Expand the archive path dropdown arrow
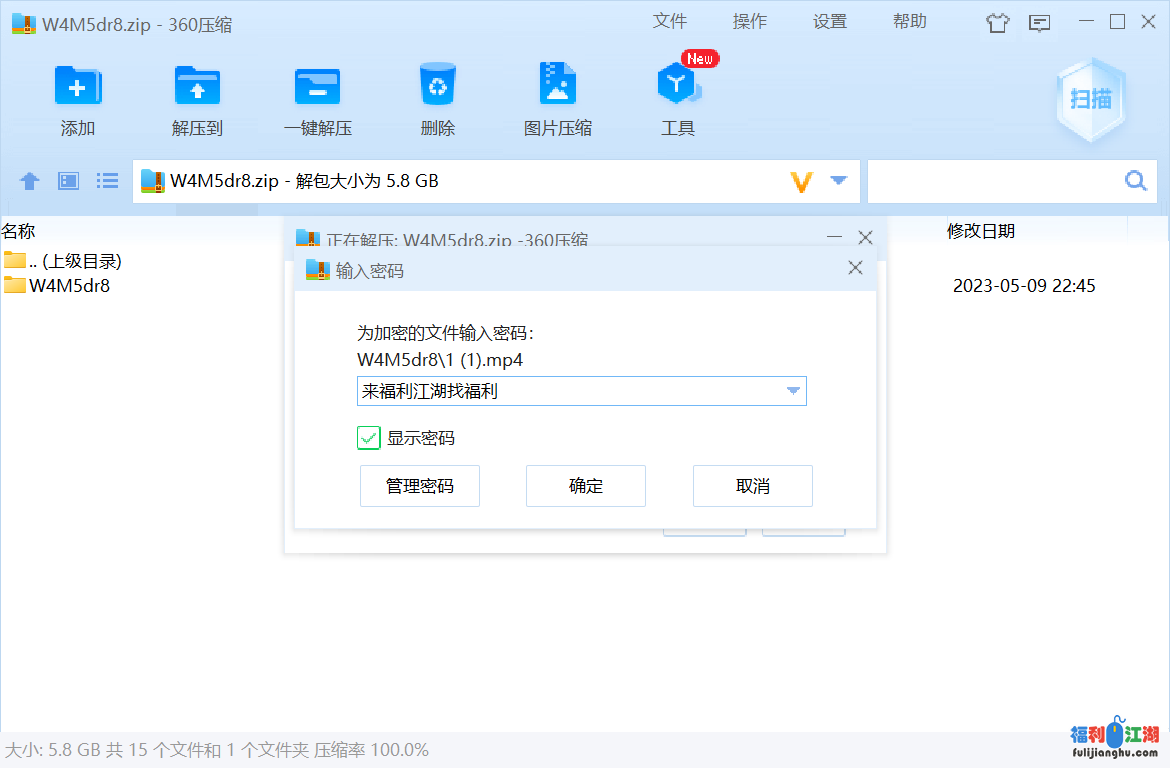The image size is (1170, 768). (839, 181)
